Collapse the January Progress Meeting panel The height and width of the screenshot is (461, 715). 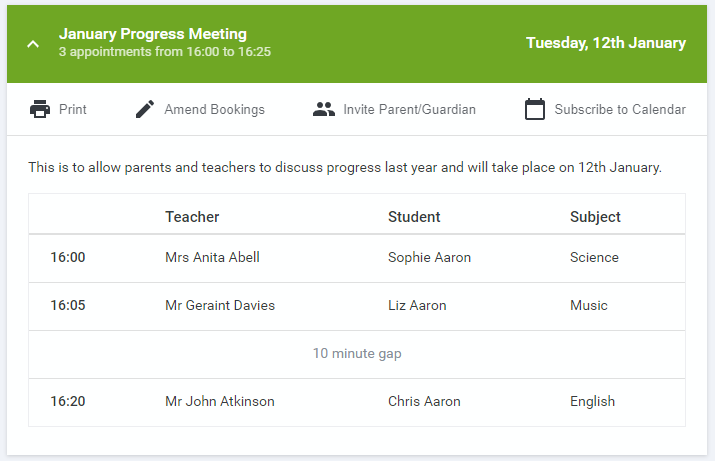33,44
